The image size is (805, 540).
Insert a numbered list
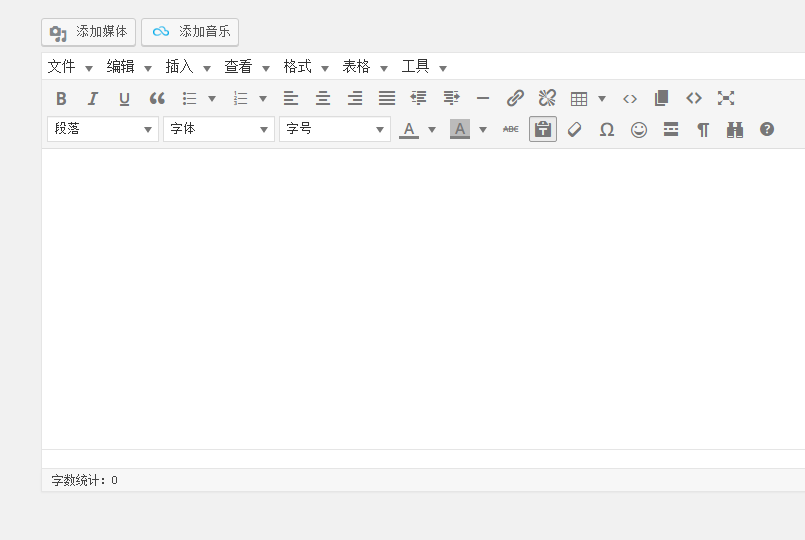pyautogui.click(x=240, y=98)
